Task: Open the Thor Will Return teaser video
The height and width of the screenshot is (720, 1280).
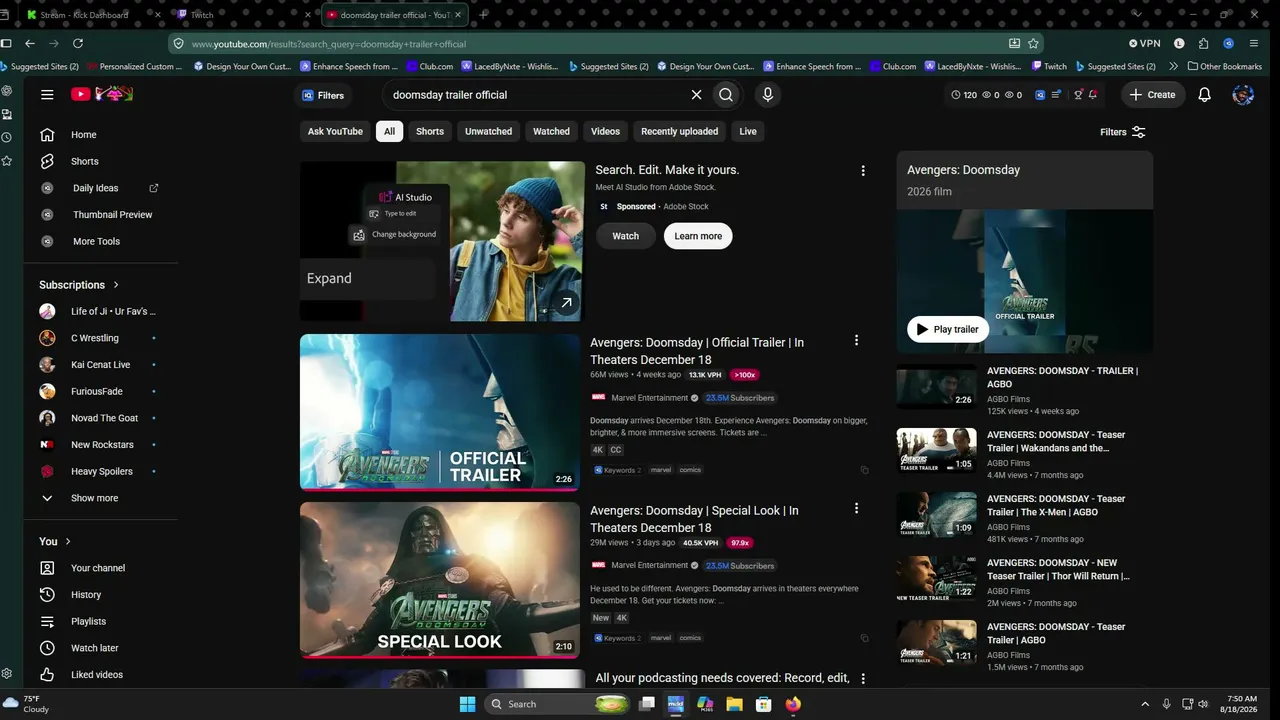Action: point(1058,569)
